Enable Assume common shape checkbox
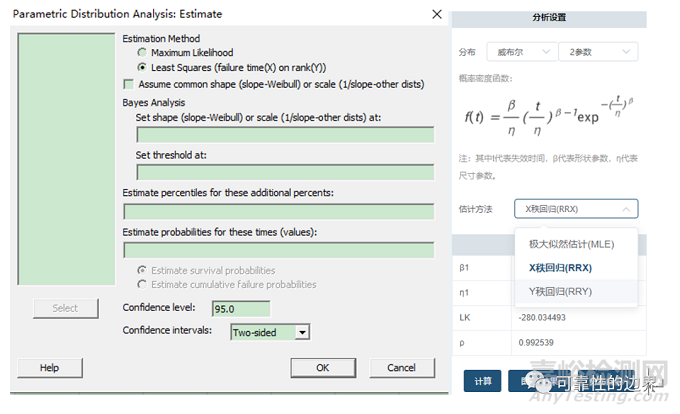680x414 pixels. pyautogui.click(x=128, y=85)
